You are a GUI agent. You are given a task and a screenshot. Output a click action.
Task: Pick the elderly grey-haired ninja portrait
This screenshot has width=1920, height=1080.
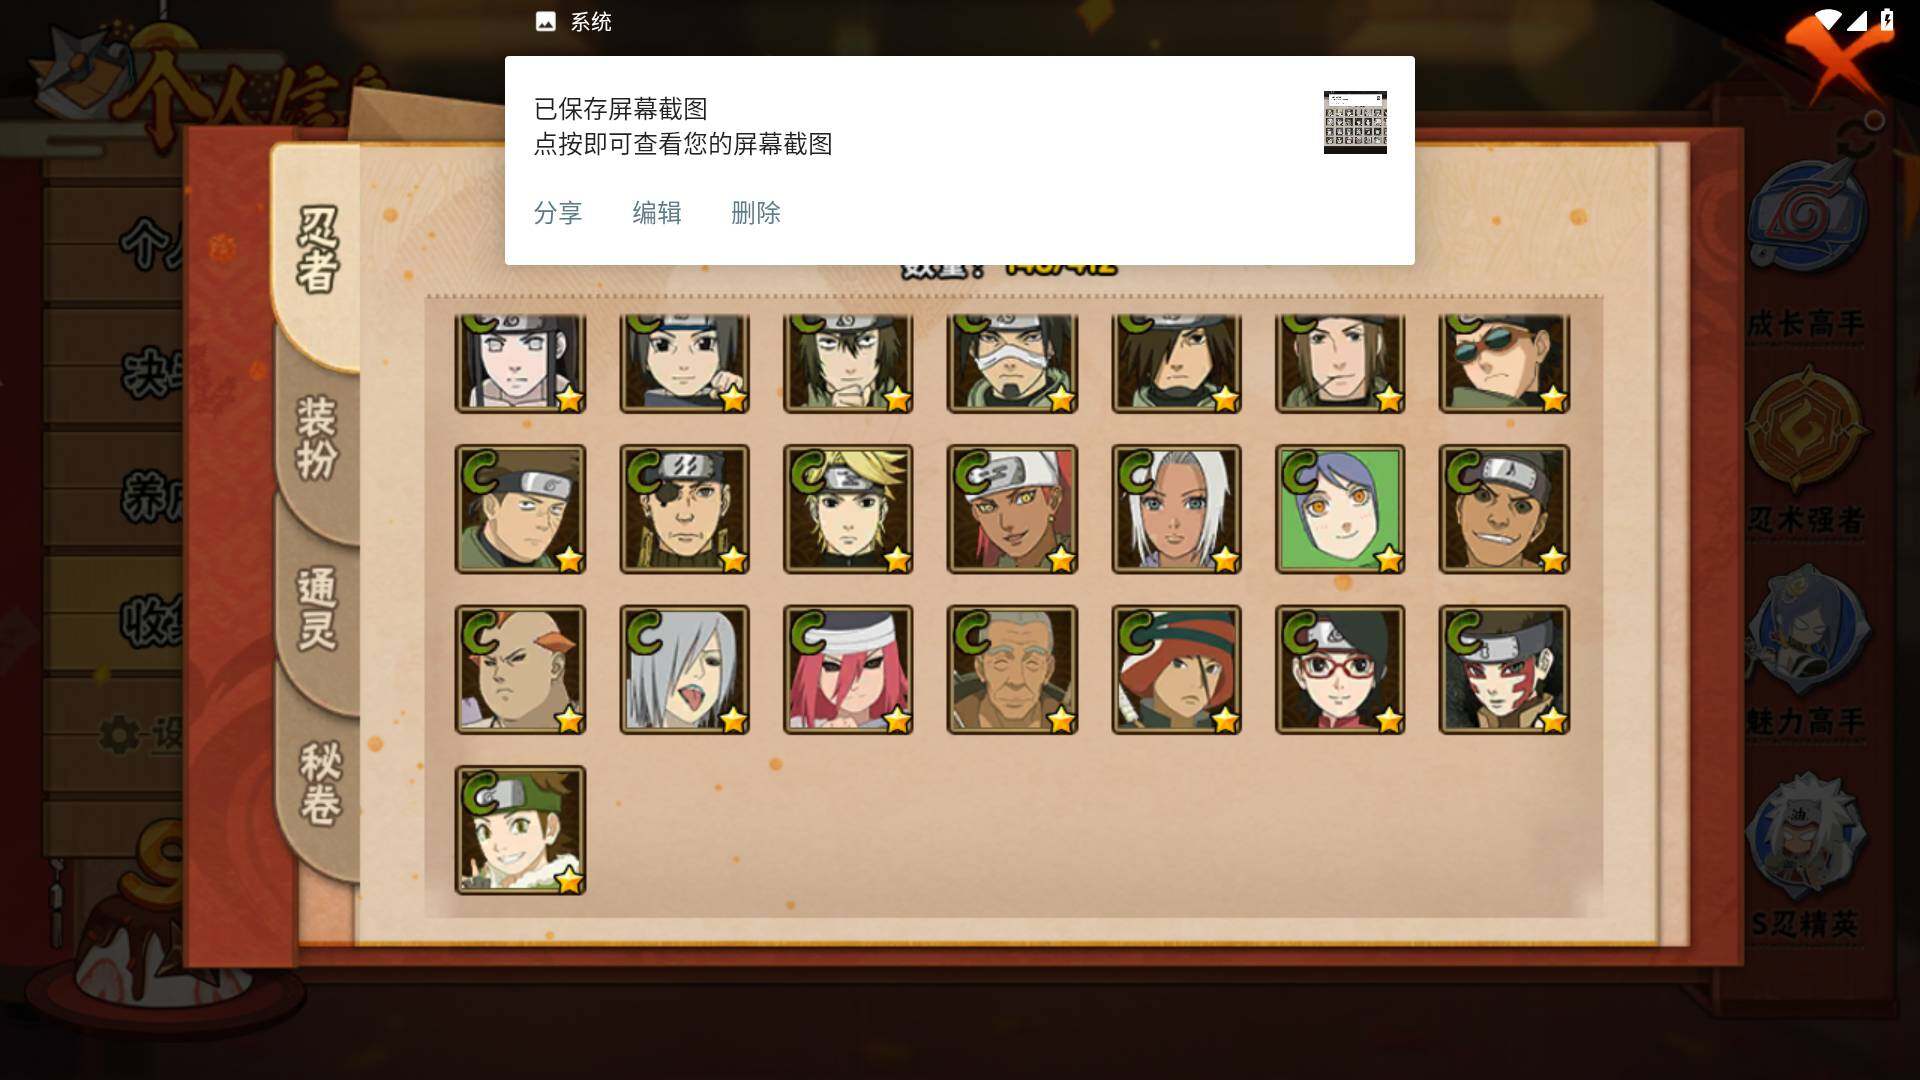[x=1012, y=669]
